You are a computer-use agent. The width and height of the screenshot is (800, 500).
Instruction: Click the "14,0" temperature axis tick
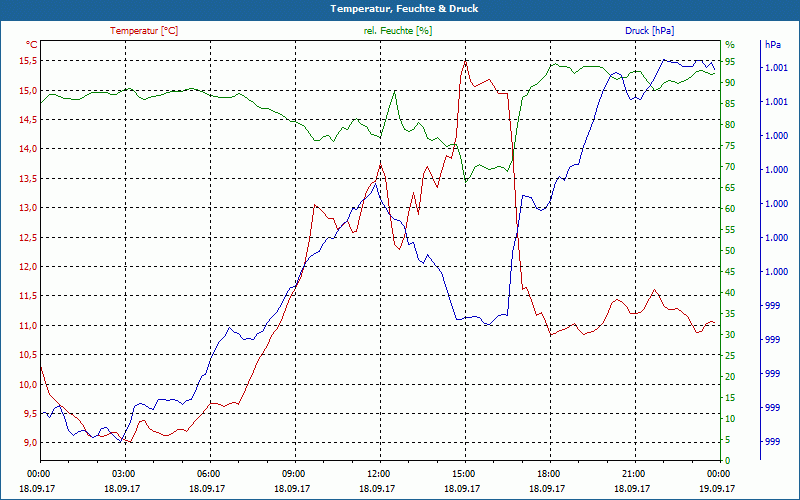[28, 148]
